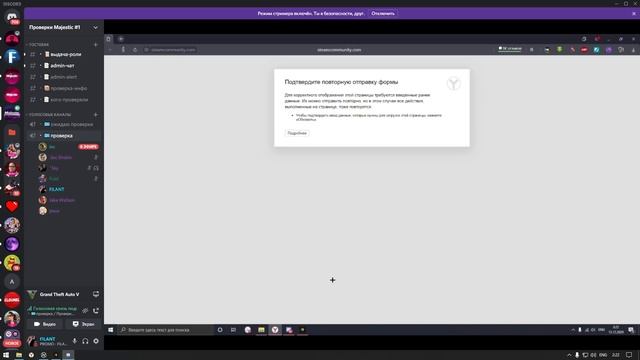
Task: Open the admin-alert text channel
Action: coord(63,77)
